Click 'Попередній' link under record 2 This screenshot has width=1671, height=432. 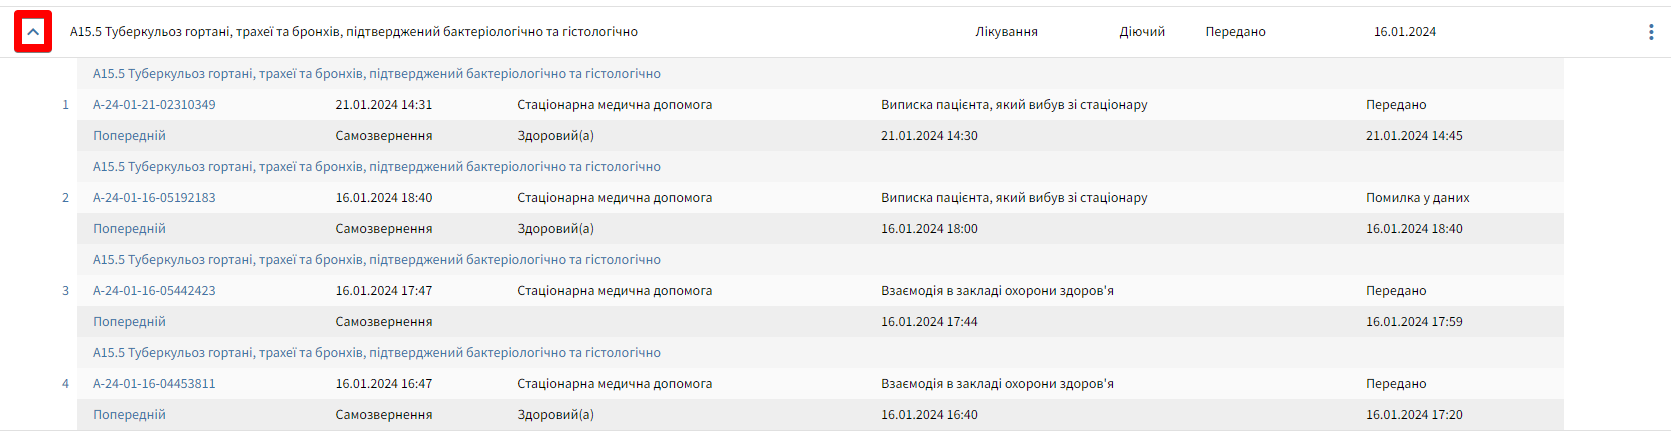pos(129,229)
